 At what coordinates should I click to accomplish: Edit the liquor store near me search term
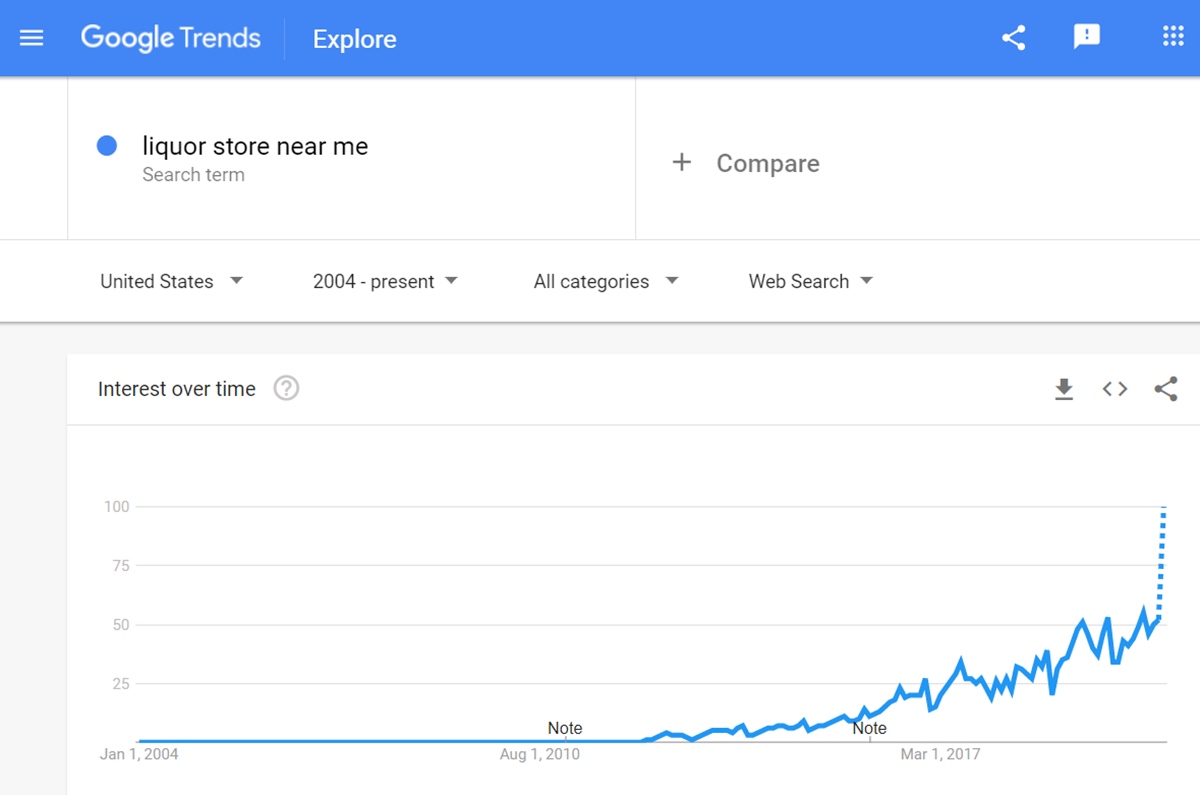coord(255,146)
